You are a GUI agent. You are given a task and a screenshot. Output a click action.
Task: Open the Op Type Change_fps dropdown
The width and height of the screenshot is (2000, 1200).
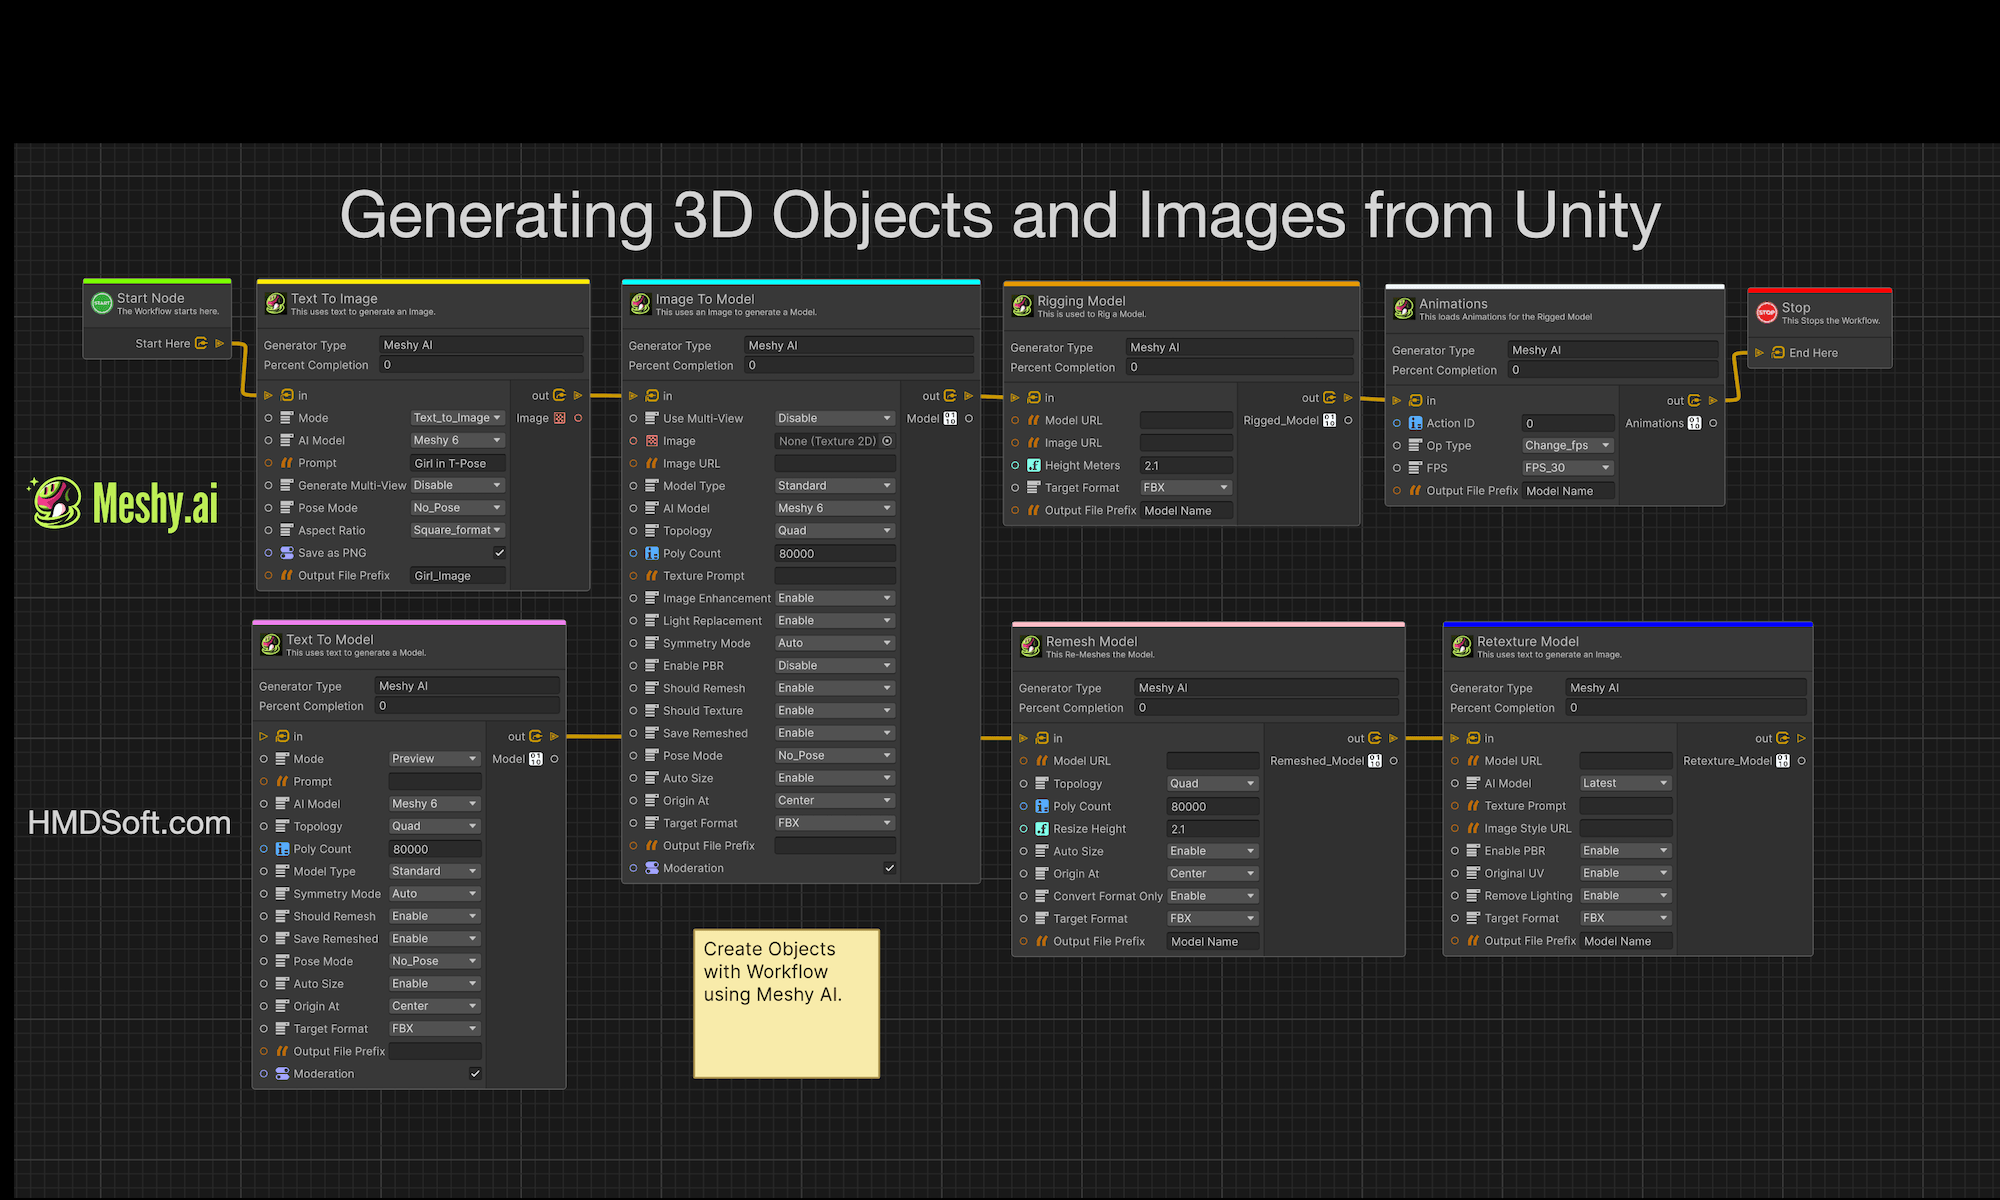1567,446
